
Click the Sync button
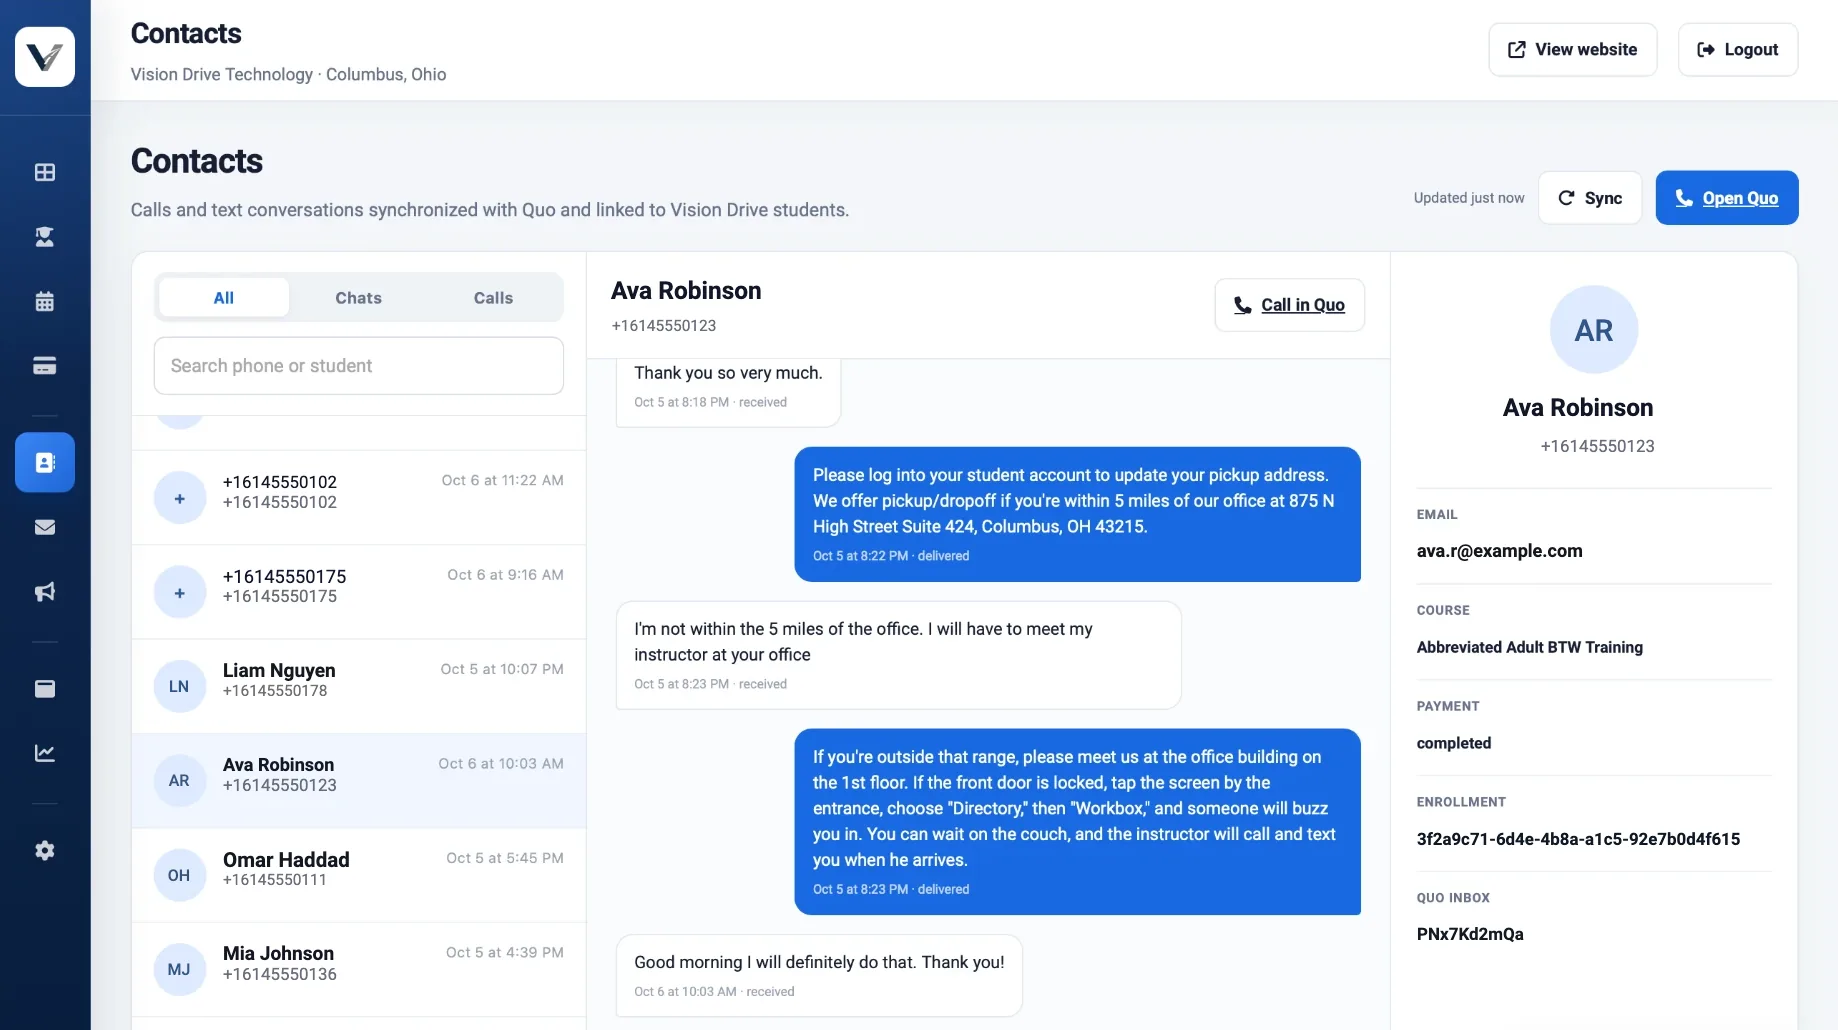coord(1590,198)
